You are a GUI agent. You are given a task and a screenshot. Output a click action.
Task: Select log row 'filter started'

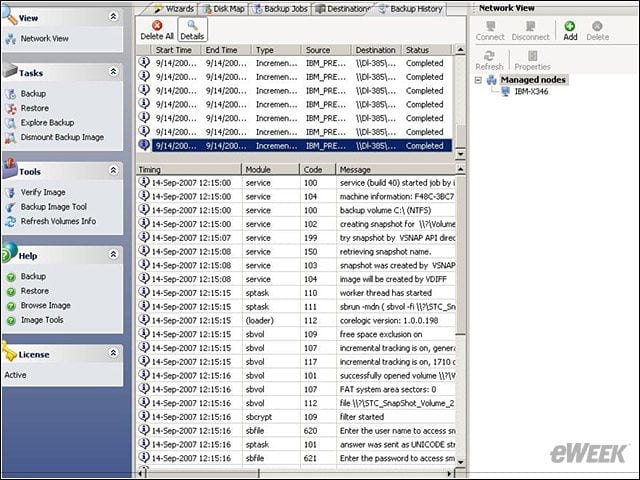296,417
